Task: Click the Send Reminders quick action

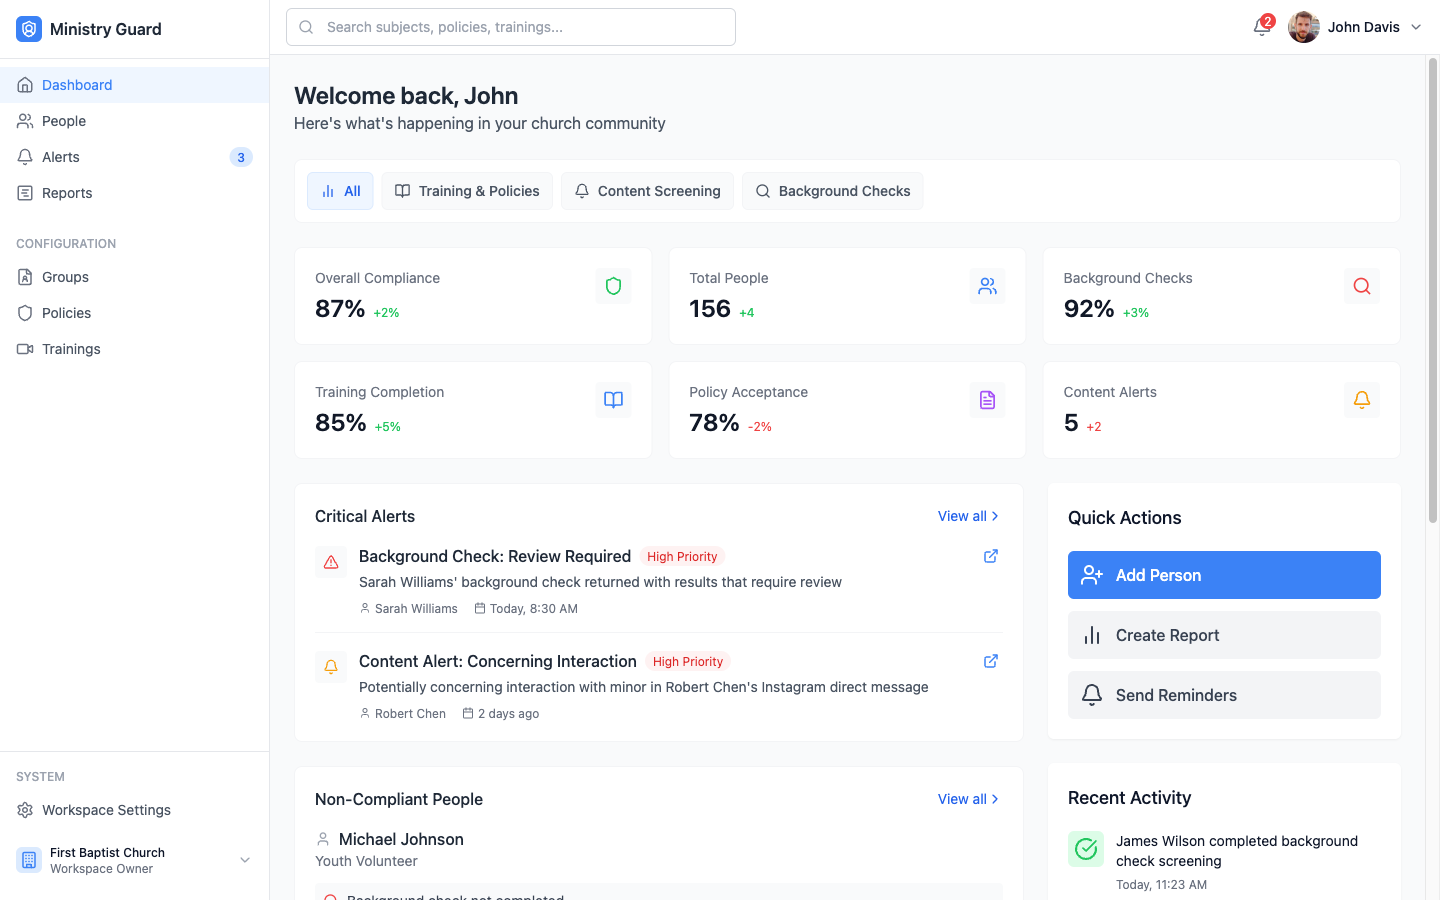Action: coord(1223,695)
